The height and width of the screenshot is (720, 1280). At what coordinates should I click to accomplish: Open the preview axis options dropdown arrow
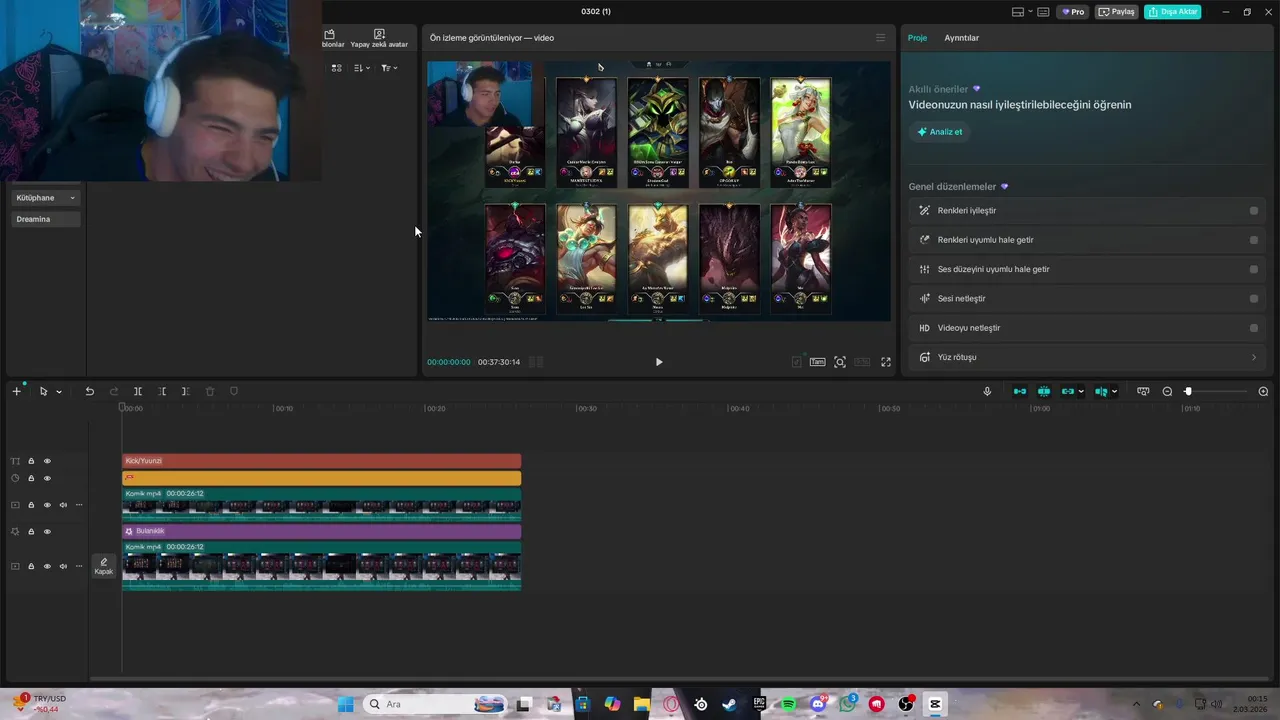(1114, 392)
